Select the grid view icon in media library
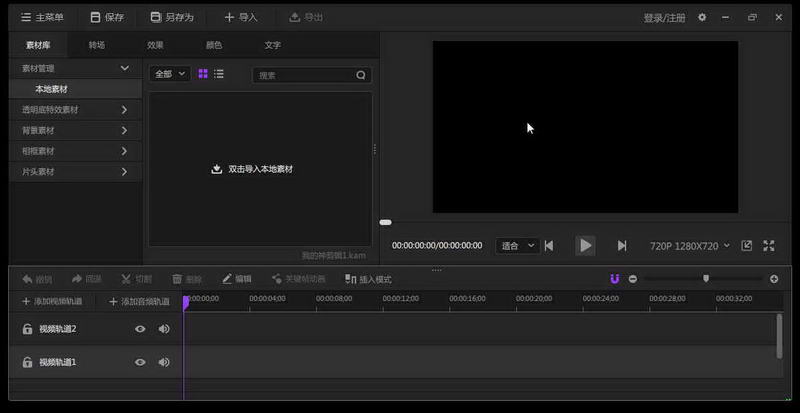Viewport: 800px width, 413px height. 203,74
